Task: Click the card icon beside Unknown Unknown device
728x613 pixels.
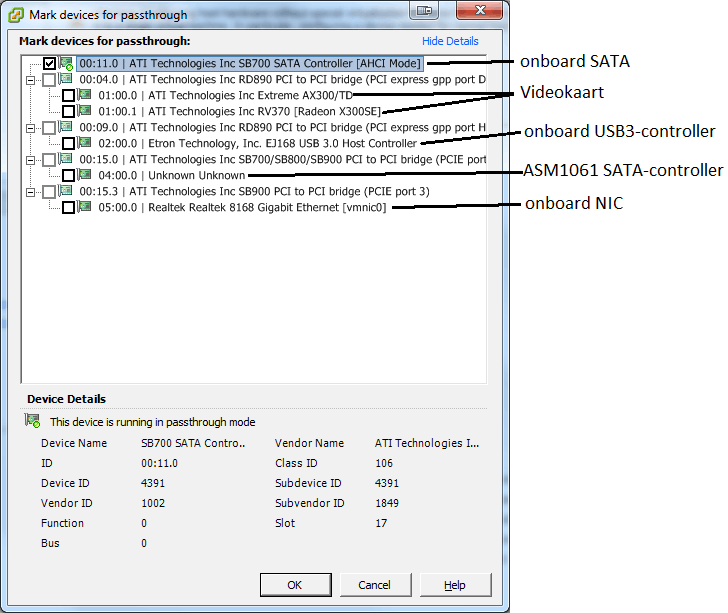Action: [x=84, y=175]
